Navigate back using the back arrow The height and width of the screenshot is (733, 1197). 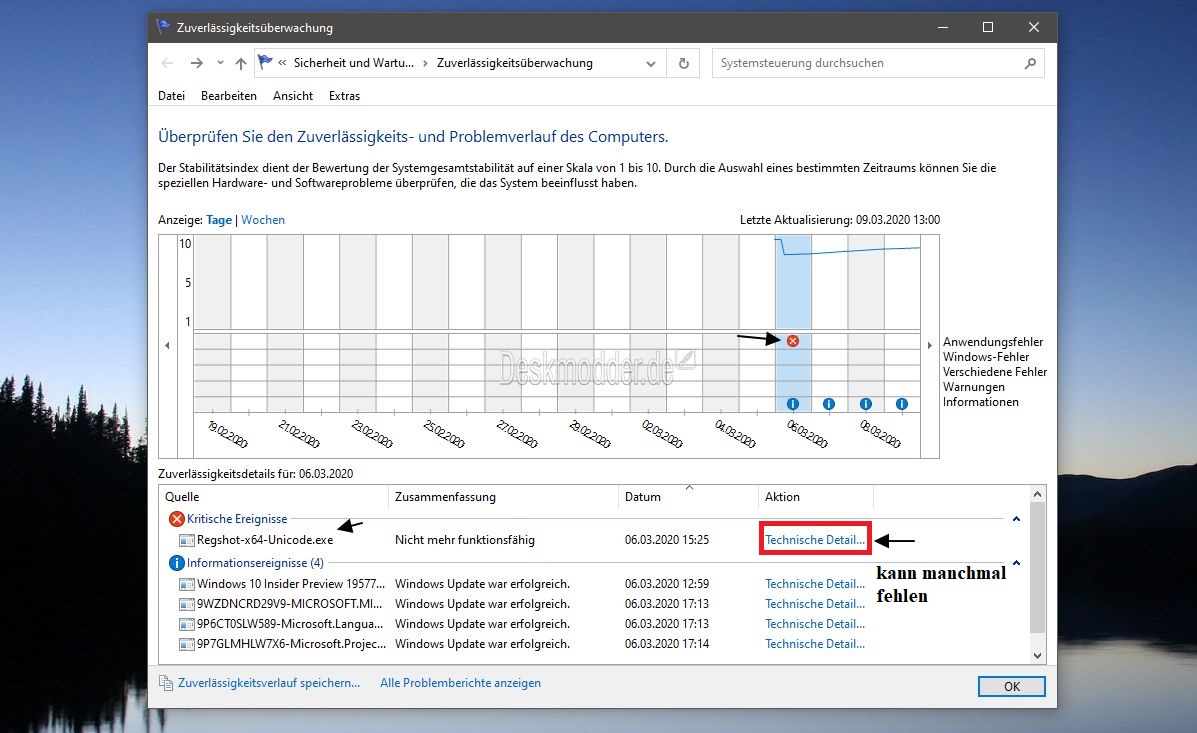pyautogui.click(x=167, y=62)
